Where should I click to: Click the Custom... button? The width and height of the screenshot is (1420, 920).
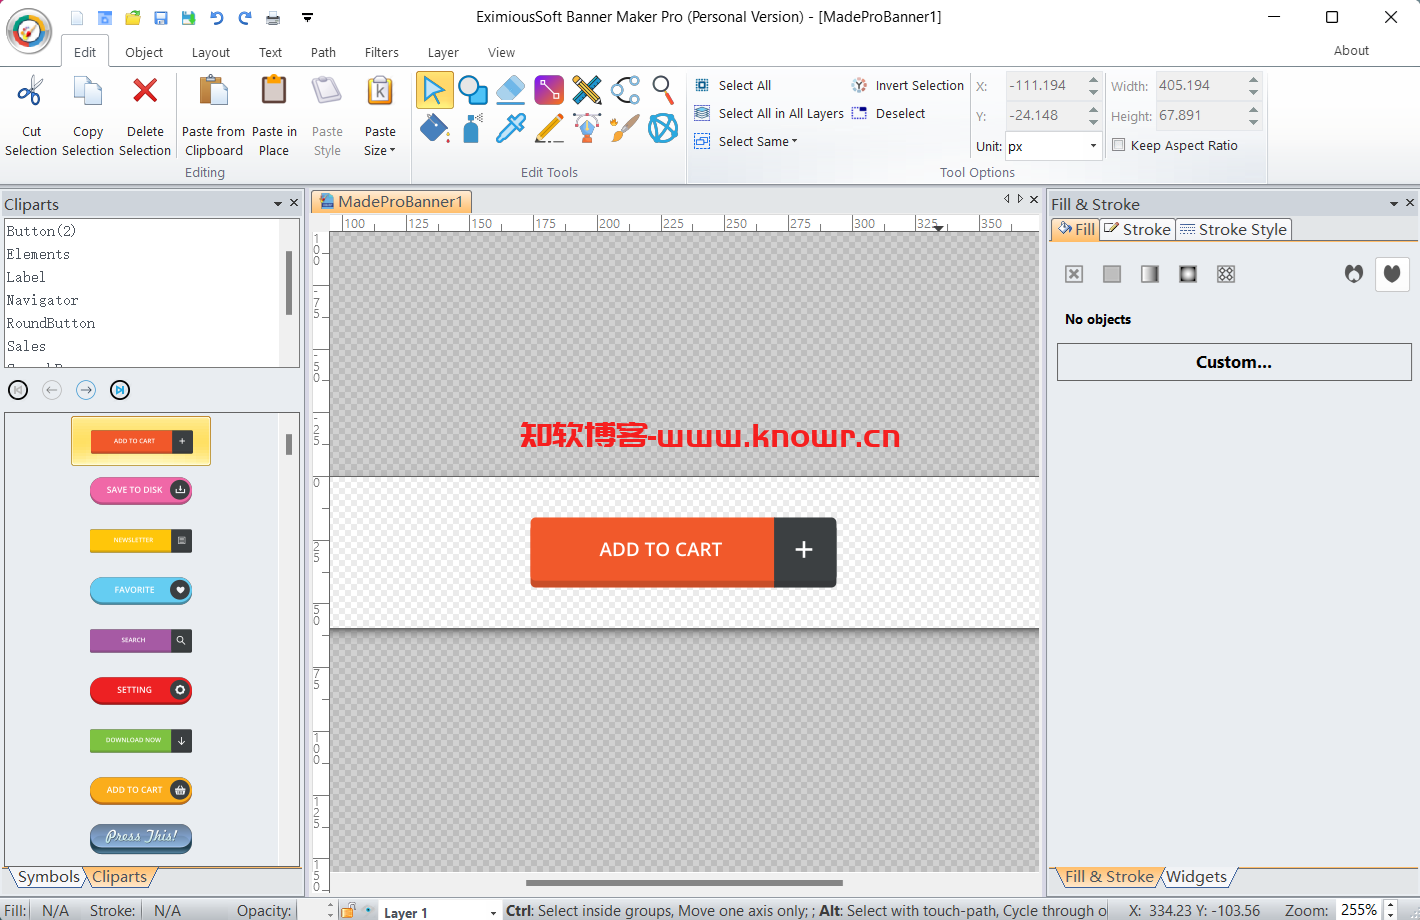tap(1234, 362)
